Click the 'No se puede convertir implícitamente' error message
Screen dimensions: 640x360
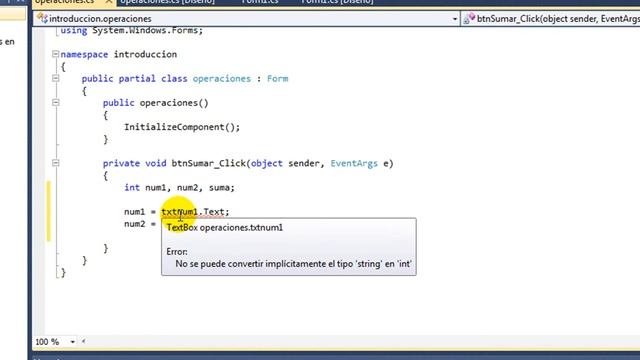pos(293,264)
